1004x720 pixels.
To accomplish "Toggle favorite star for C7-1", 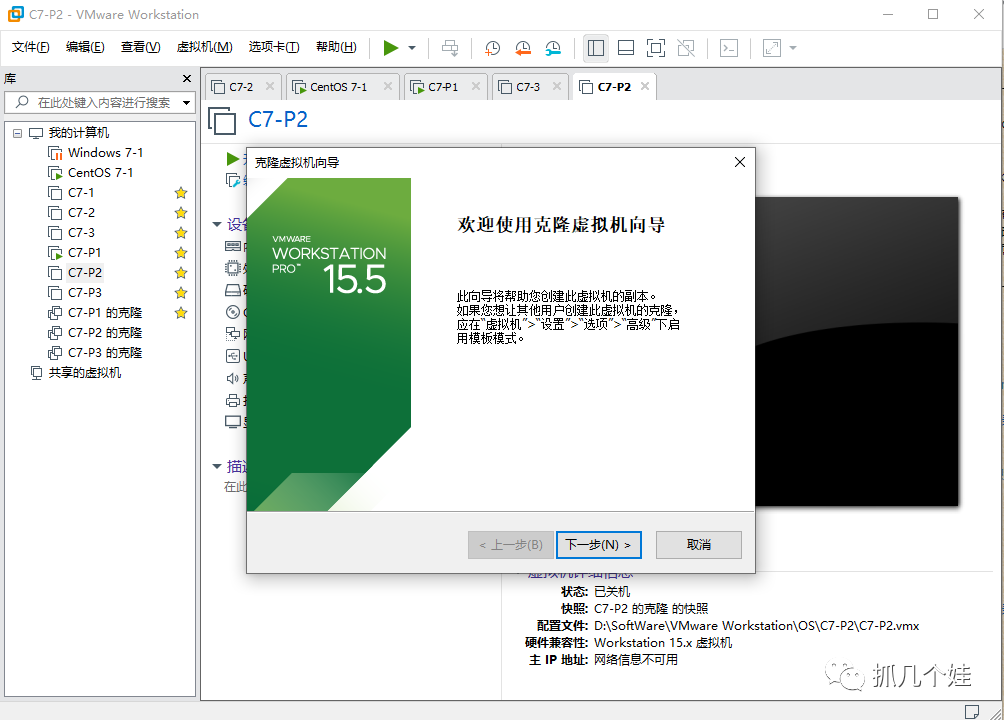I will click(x=181, y=192).
